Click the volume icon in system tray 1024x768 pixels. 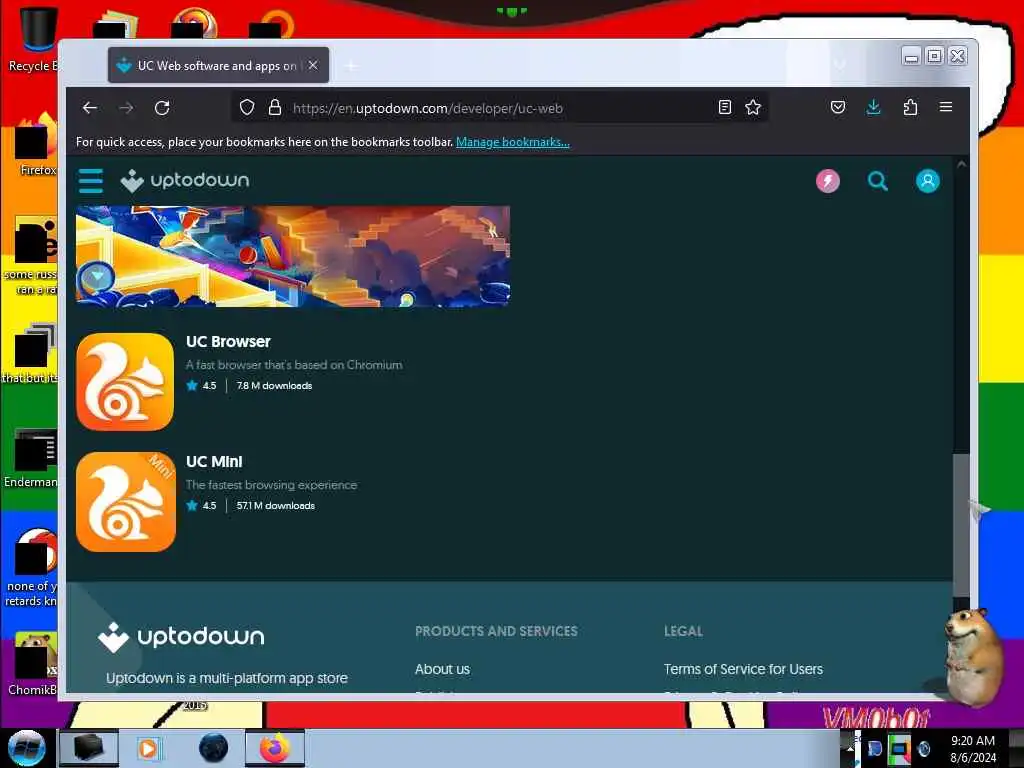coord(923,748)
